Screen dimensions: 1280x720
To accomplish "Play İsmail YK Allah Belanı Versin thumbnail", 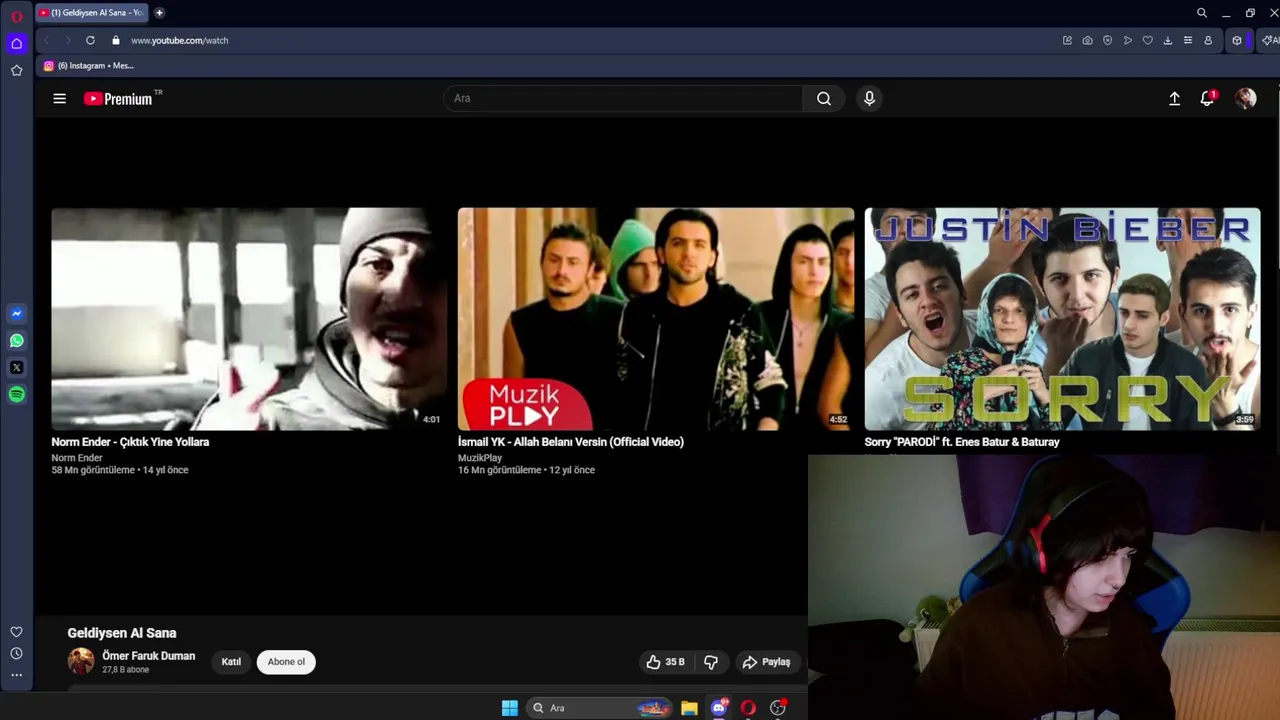I will 656,319.
